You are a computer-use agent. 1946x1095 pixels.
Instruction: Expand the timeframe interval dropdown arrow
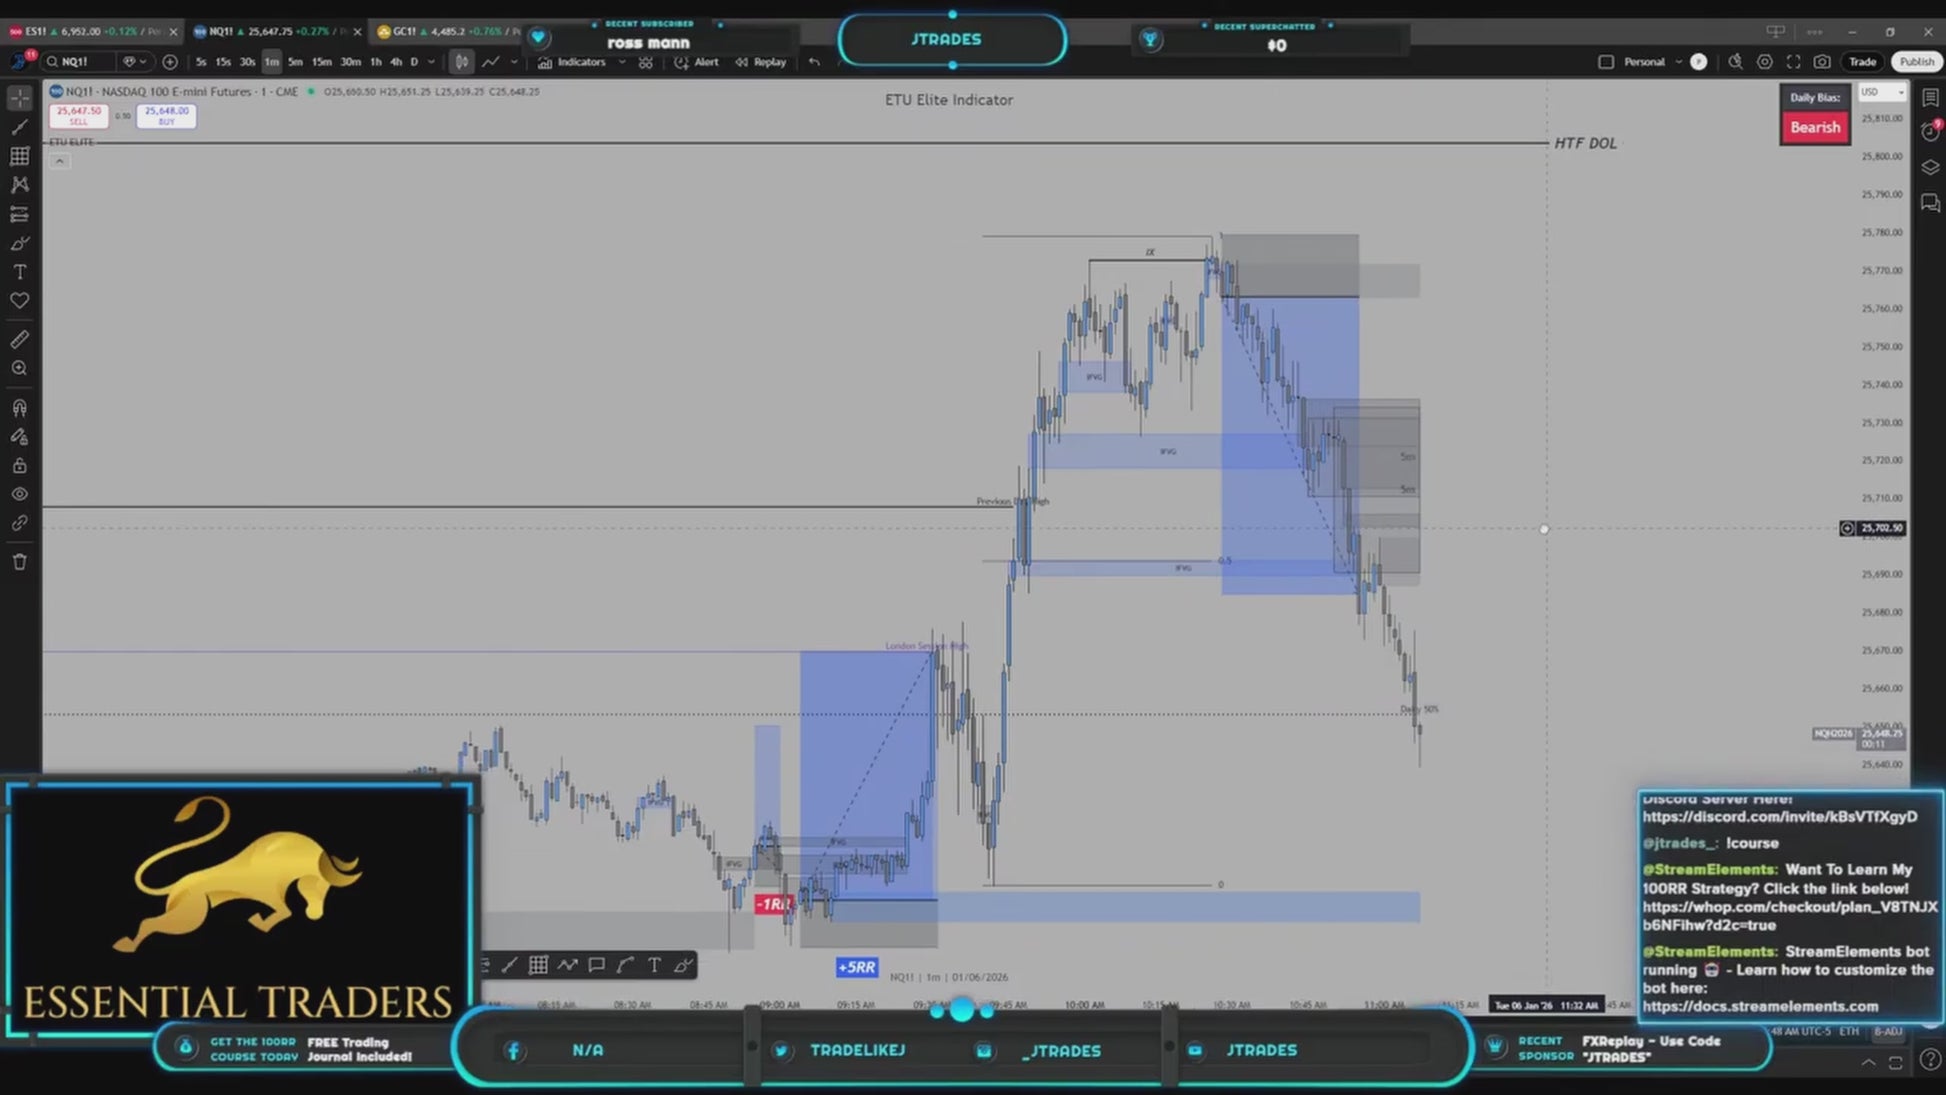[432, 62]
